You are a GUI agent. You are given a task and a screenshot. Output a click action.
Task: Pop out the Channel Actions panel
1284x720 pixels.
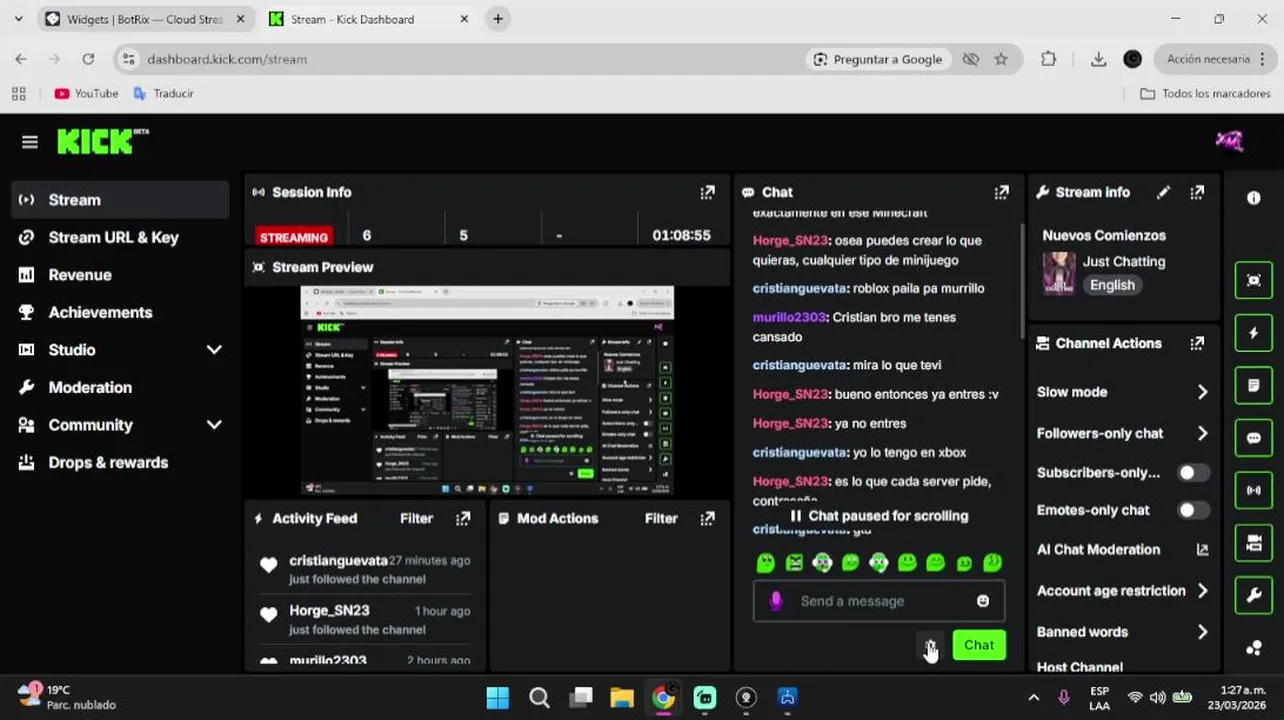click(x=1197, y=343)
